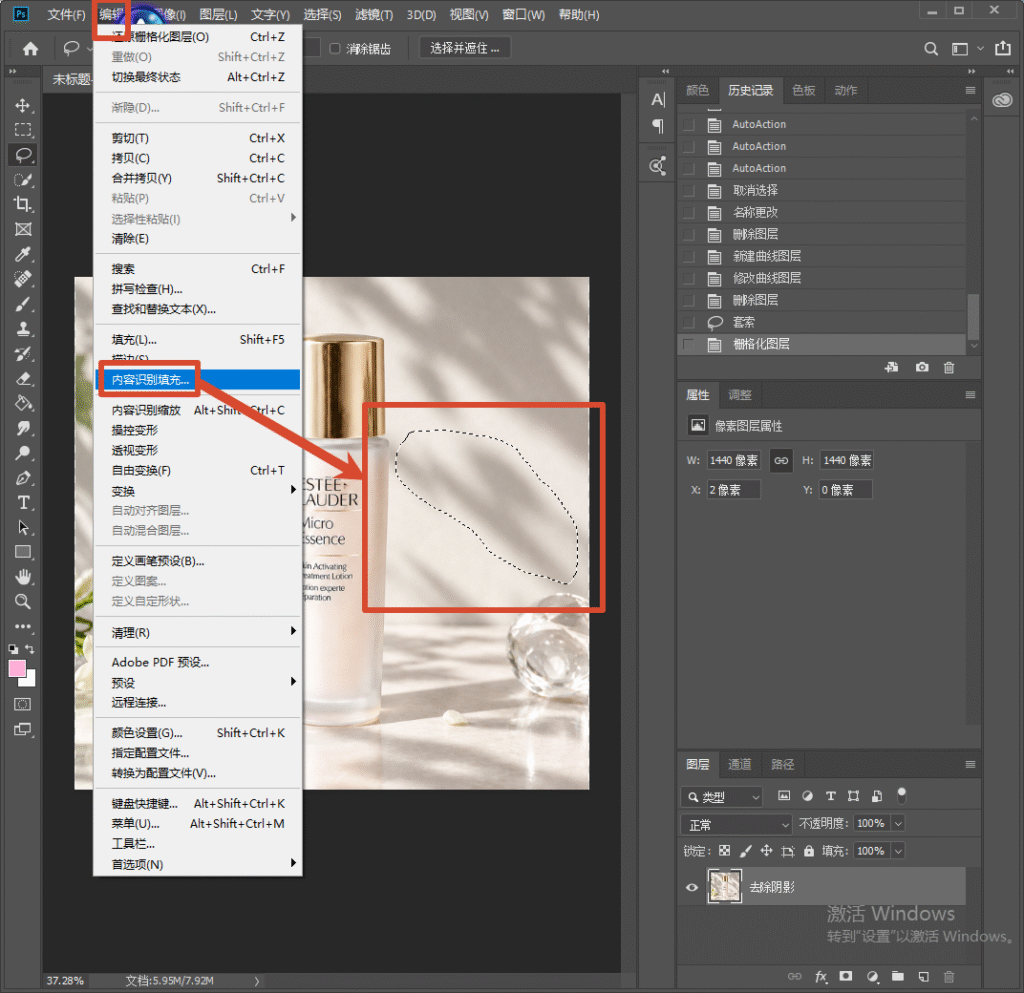Expand the 变换 submenu
Image resolution: width=1024 pixels, height=993 pixels.
click(x=198, y=491)
